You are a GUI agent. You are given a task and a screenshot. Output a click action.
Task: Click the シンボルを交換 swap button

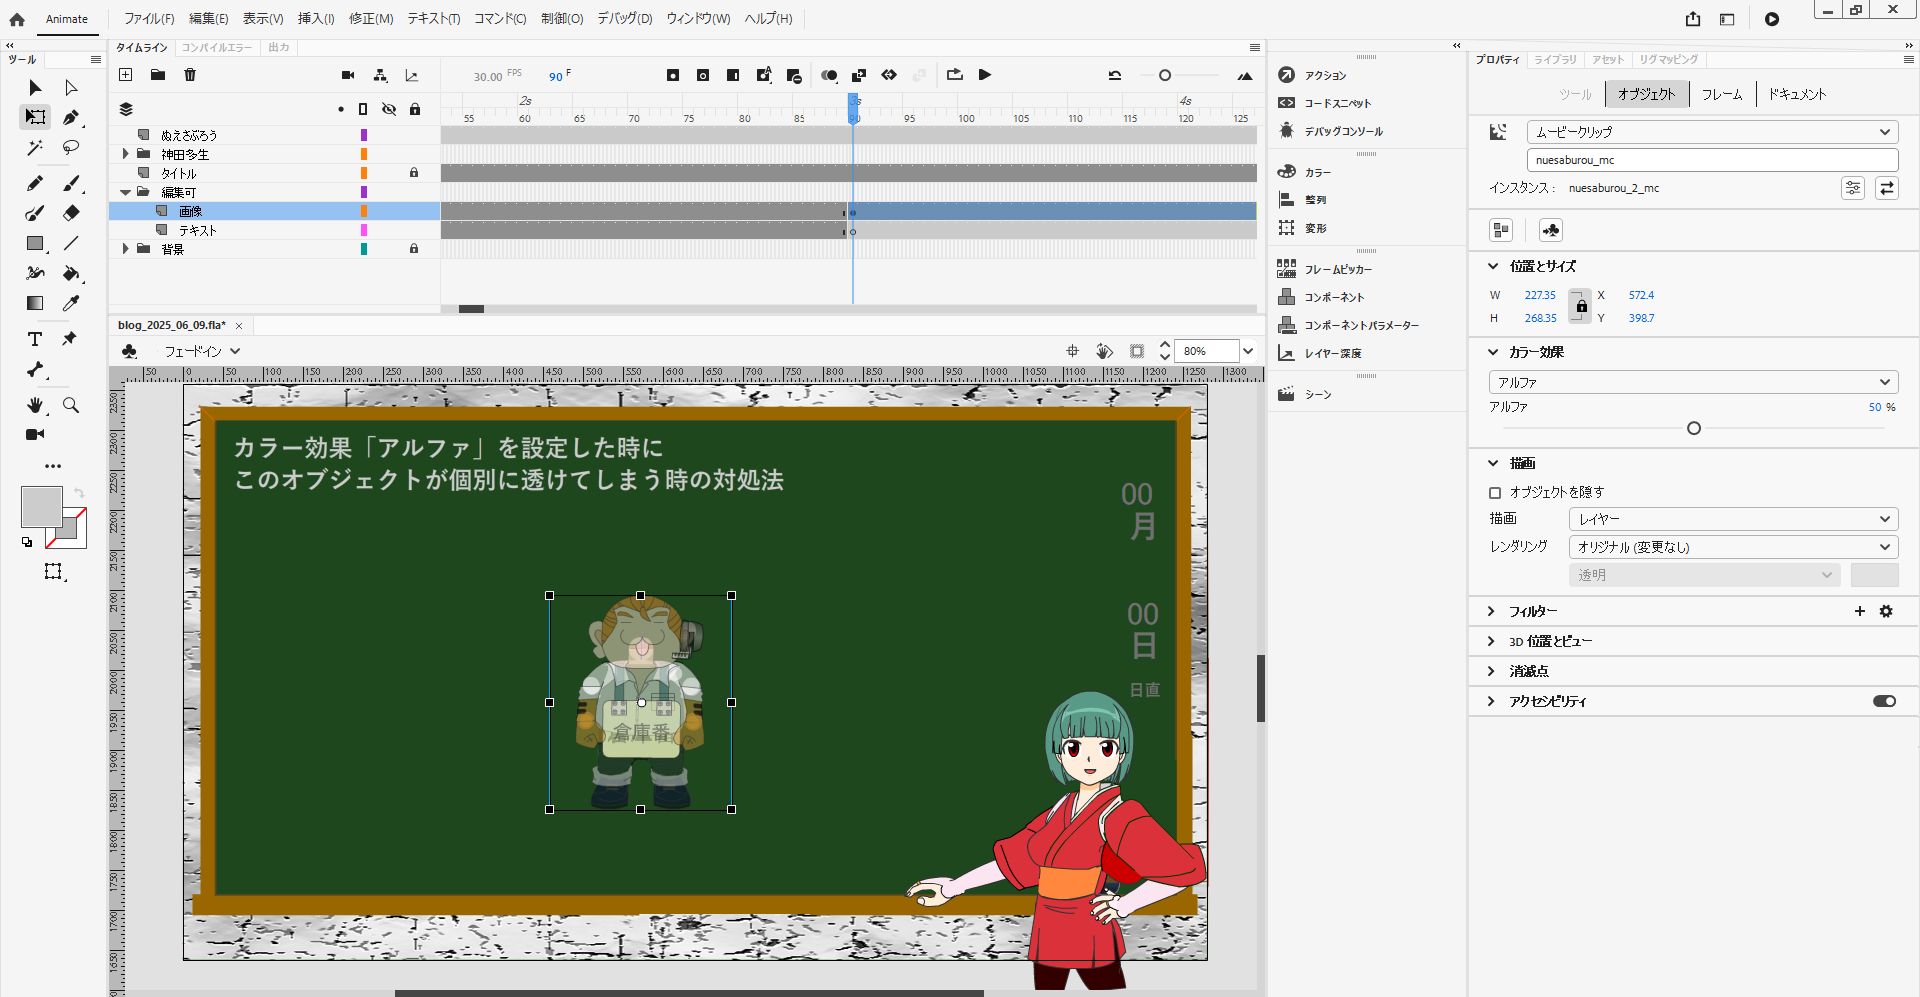[1888, 188]
